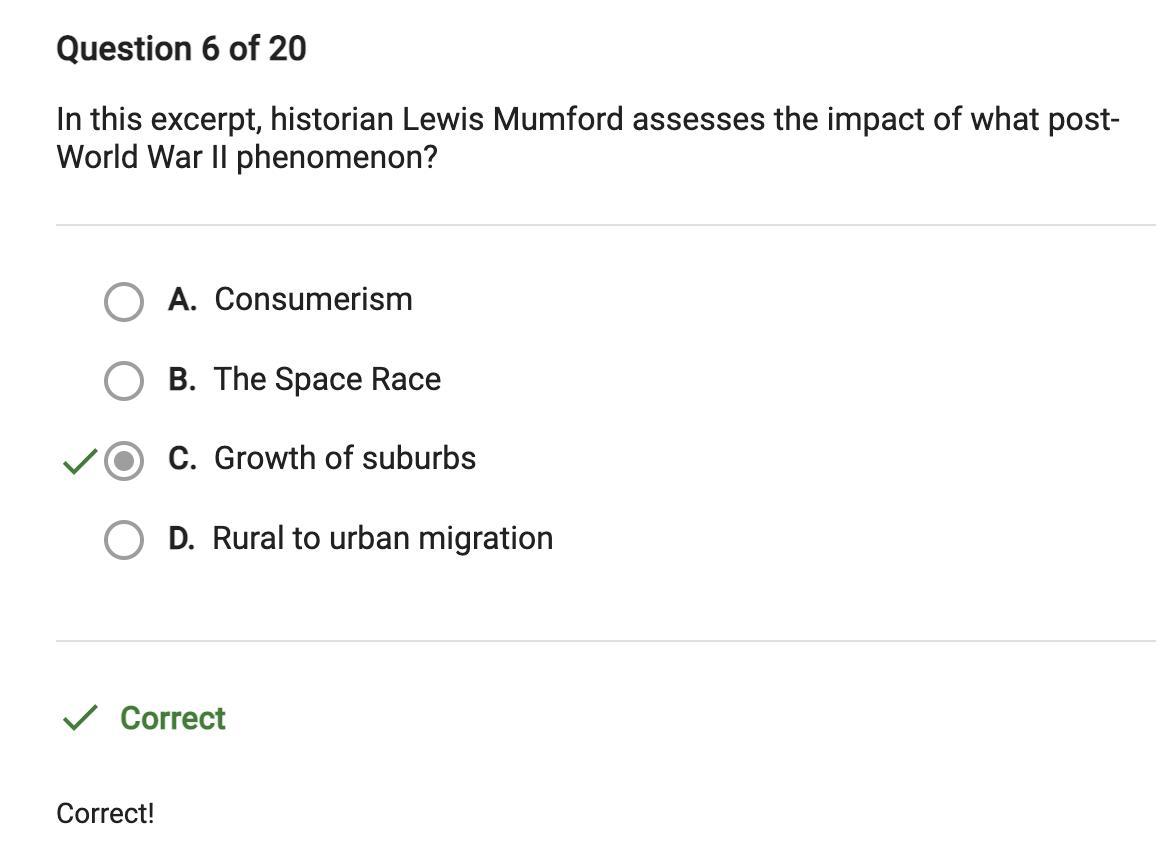This screenshot has height=856, width=1164.
Task: Click the bold letter C. label
Action: point(182,458)
